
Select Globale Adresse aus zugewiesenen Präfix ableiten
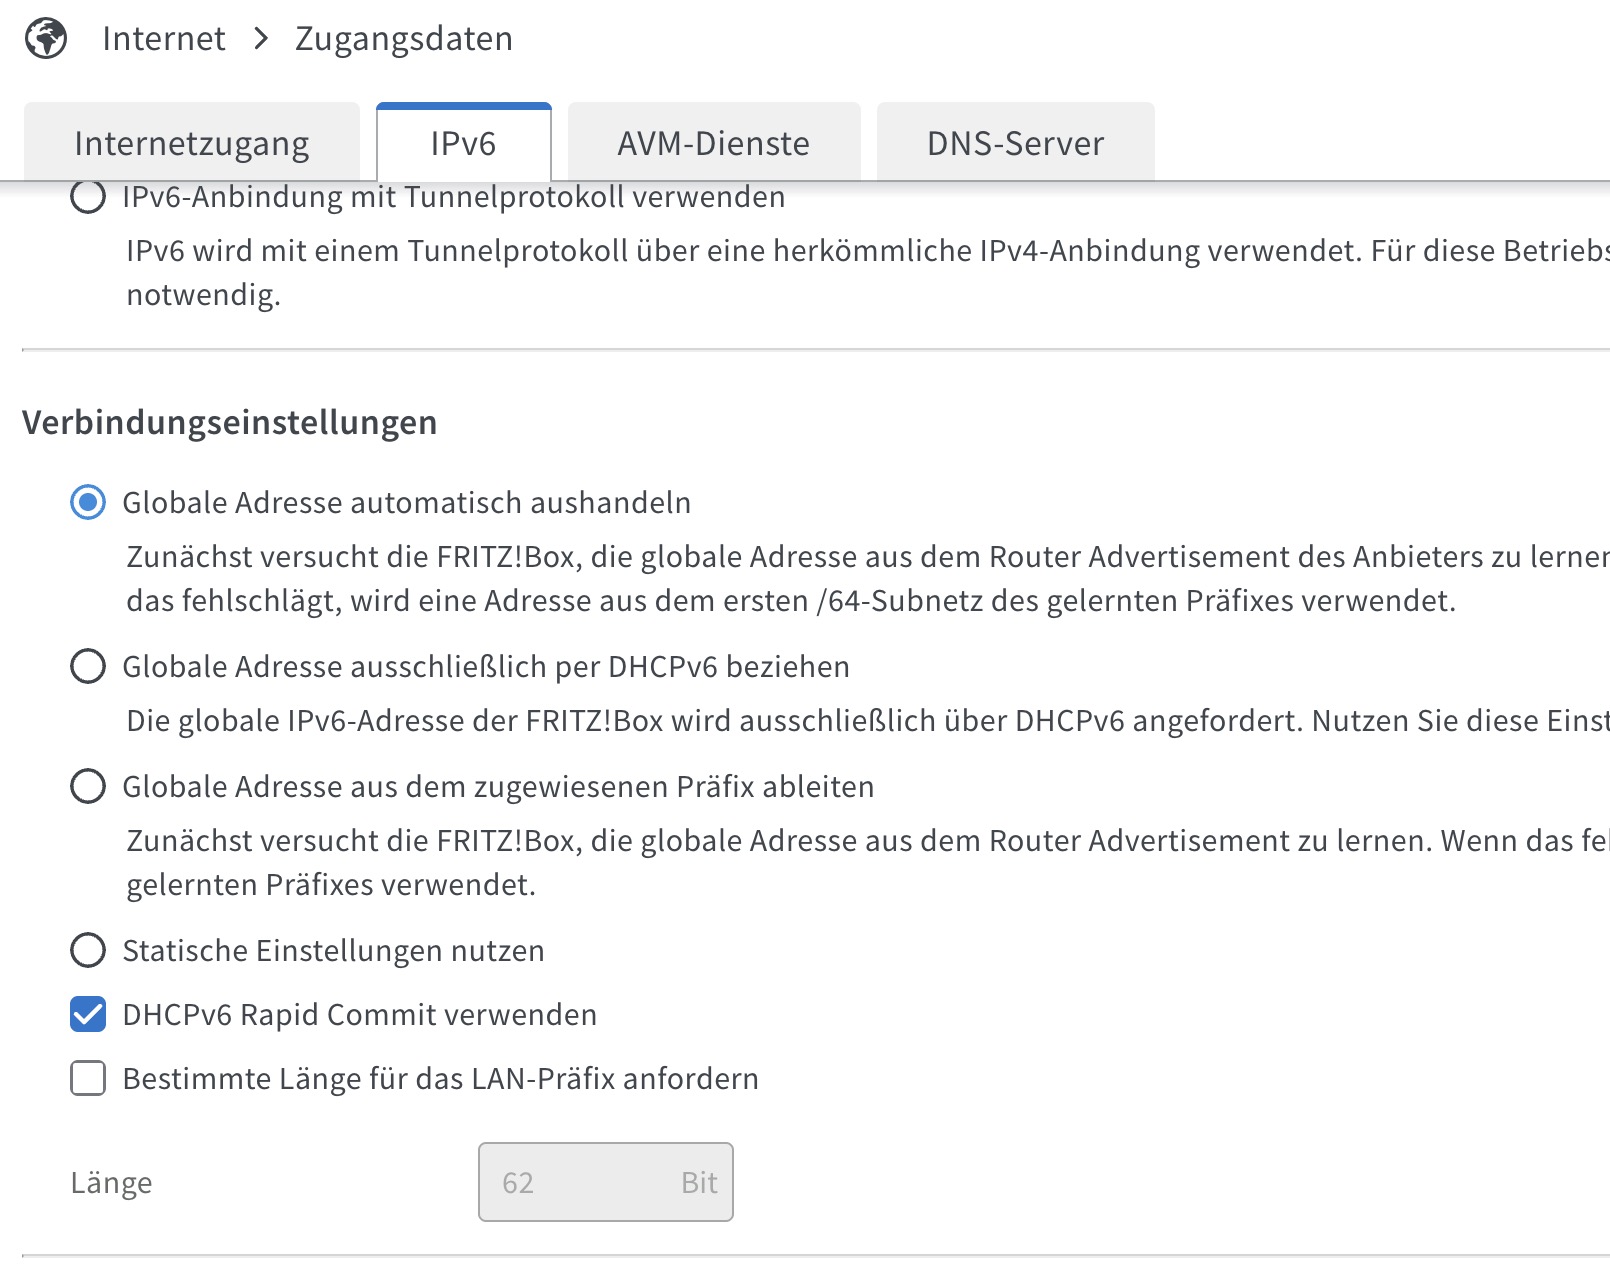[x=88, y=786]
